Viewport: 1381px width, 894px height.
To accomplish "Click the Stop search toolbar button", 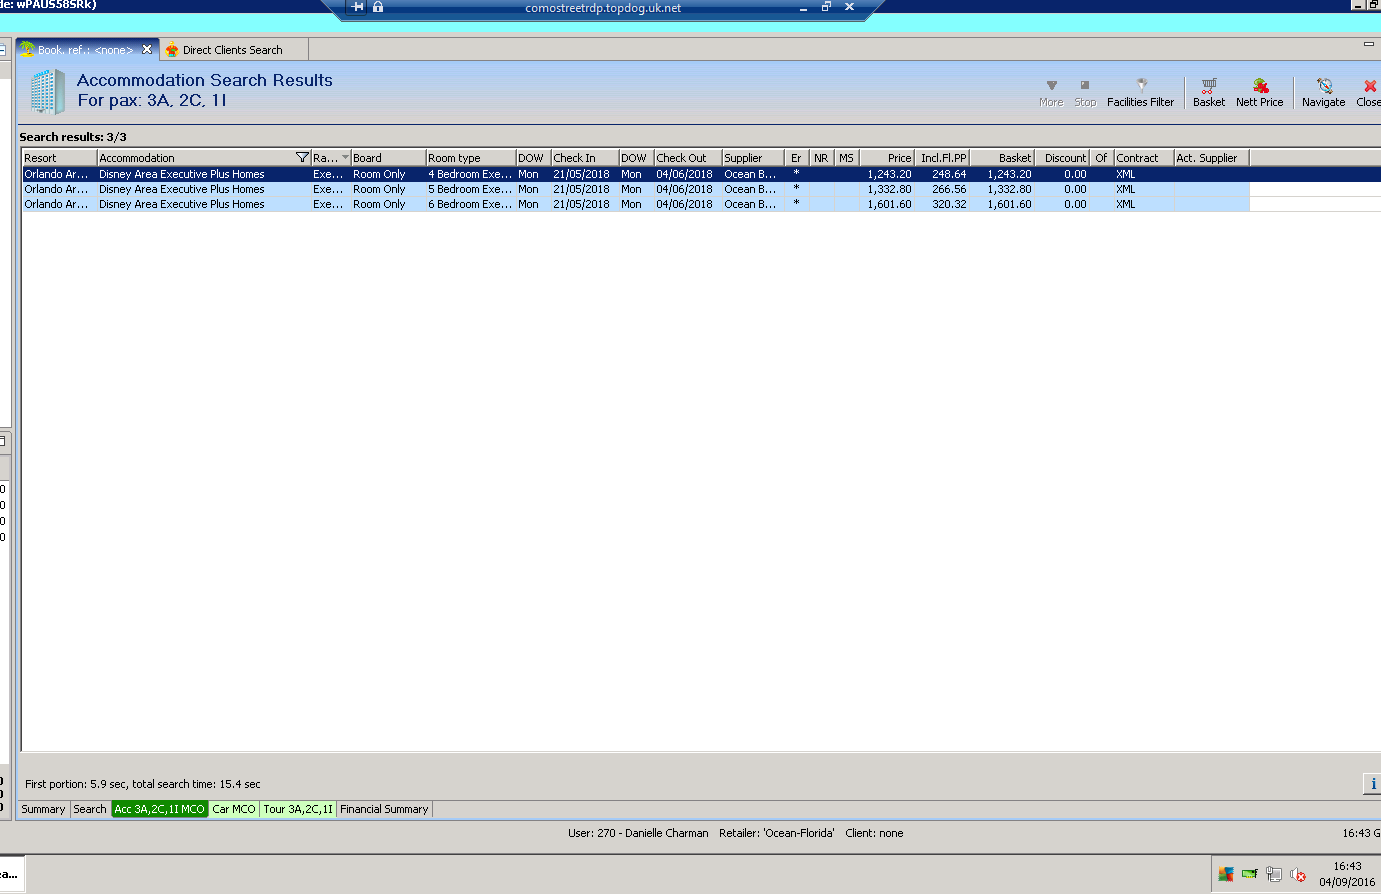I will coord(1085,93).
